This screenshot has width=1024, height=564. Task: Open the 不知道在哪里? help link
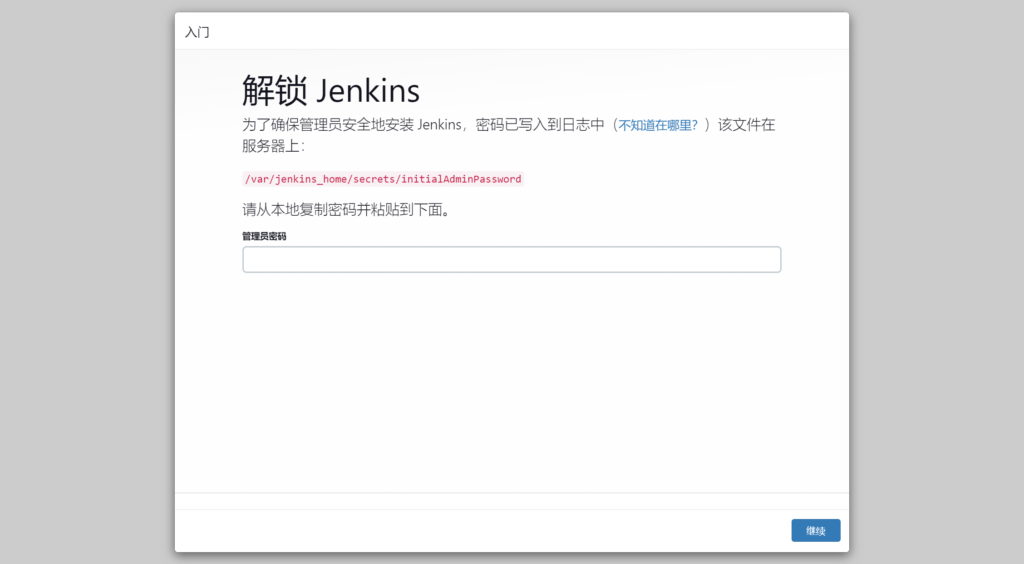pyautogui.click(x=658, y=126)
